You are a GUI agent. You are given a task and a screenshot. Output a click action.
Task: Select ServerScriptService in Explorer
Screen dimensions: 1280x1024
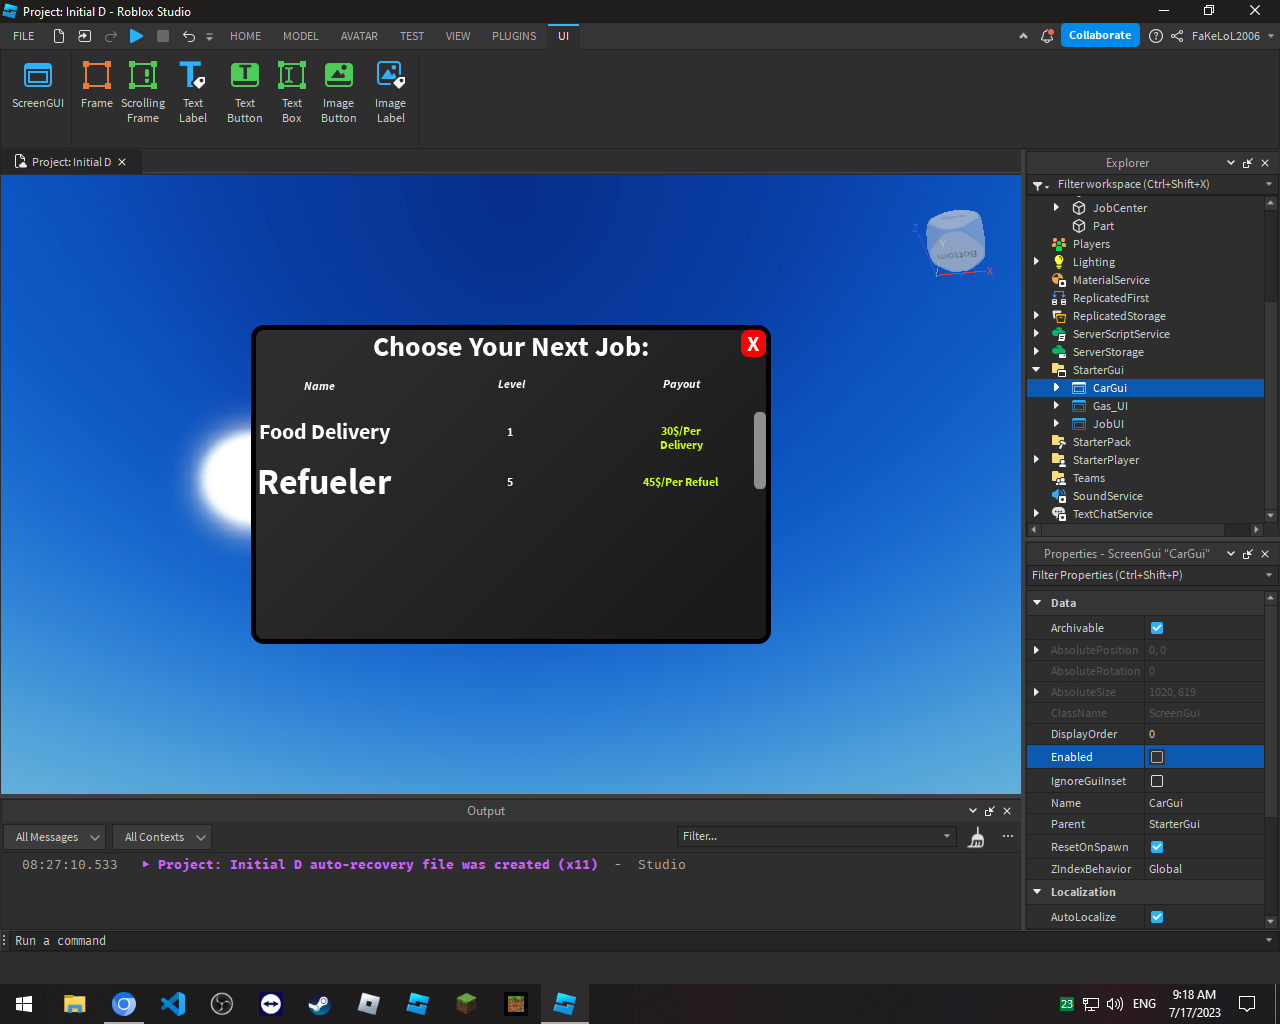tap(1121, 334)
